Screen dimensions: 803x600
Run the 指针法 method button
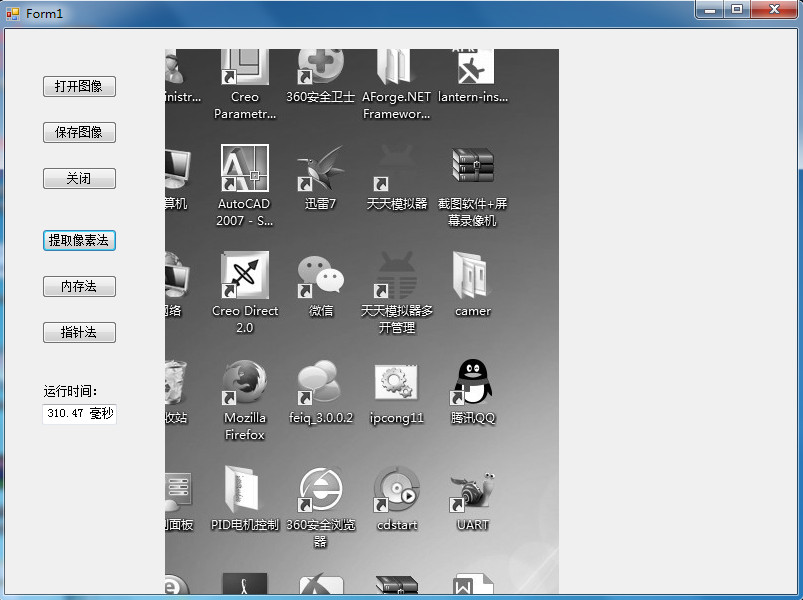pos(79,332)
